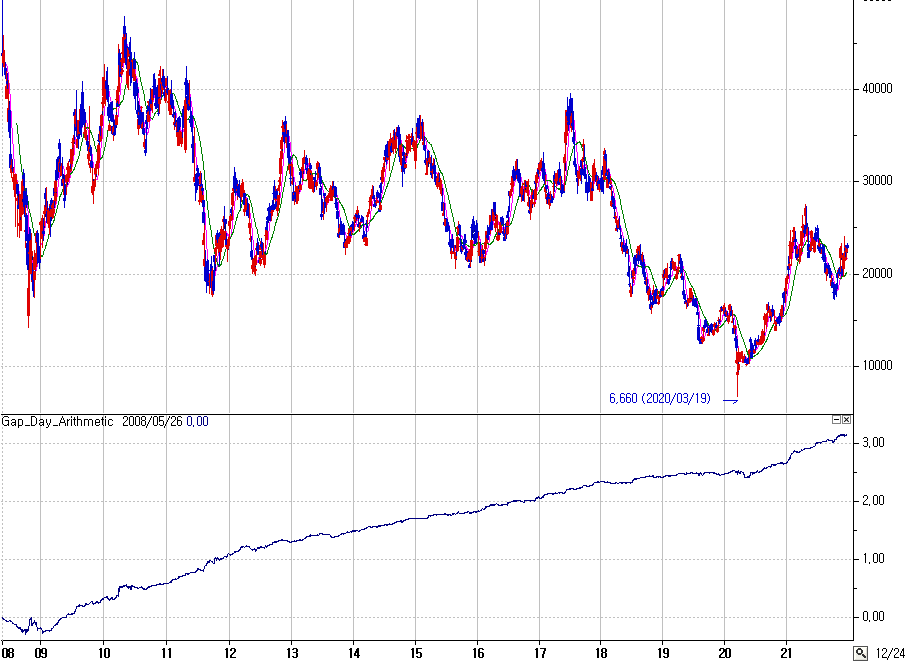Click the year 17 on time axis
Screen dimensions: 908x661
click(x=539, y=653)
